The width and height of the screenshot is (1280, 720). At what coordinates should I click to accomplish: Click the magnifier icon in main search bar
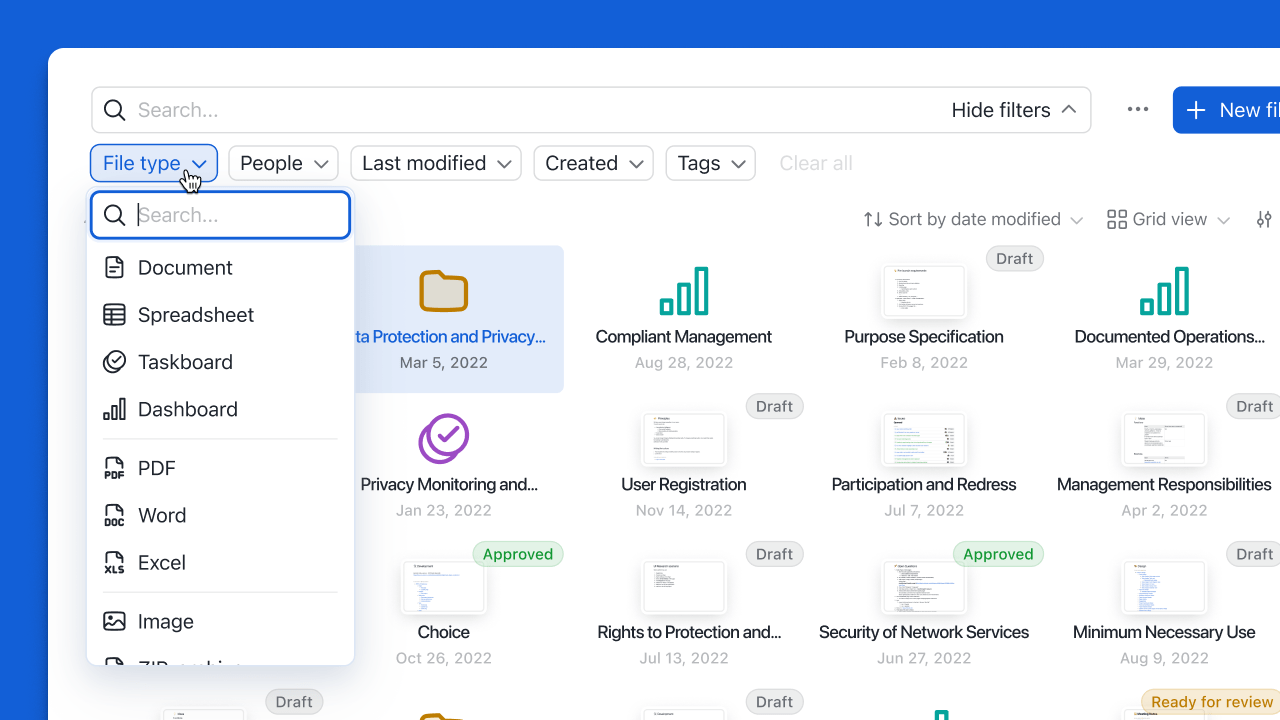(x=115, y=110)
